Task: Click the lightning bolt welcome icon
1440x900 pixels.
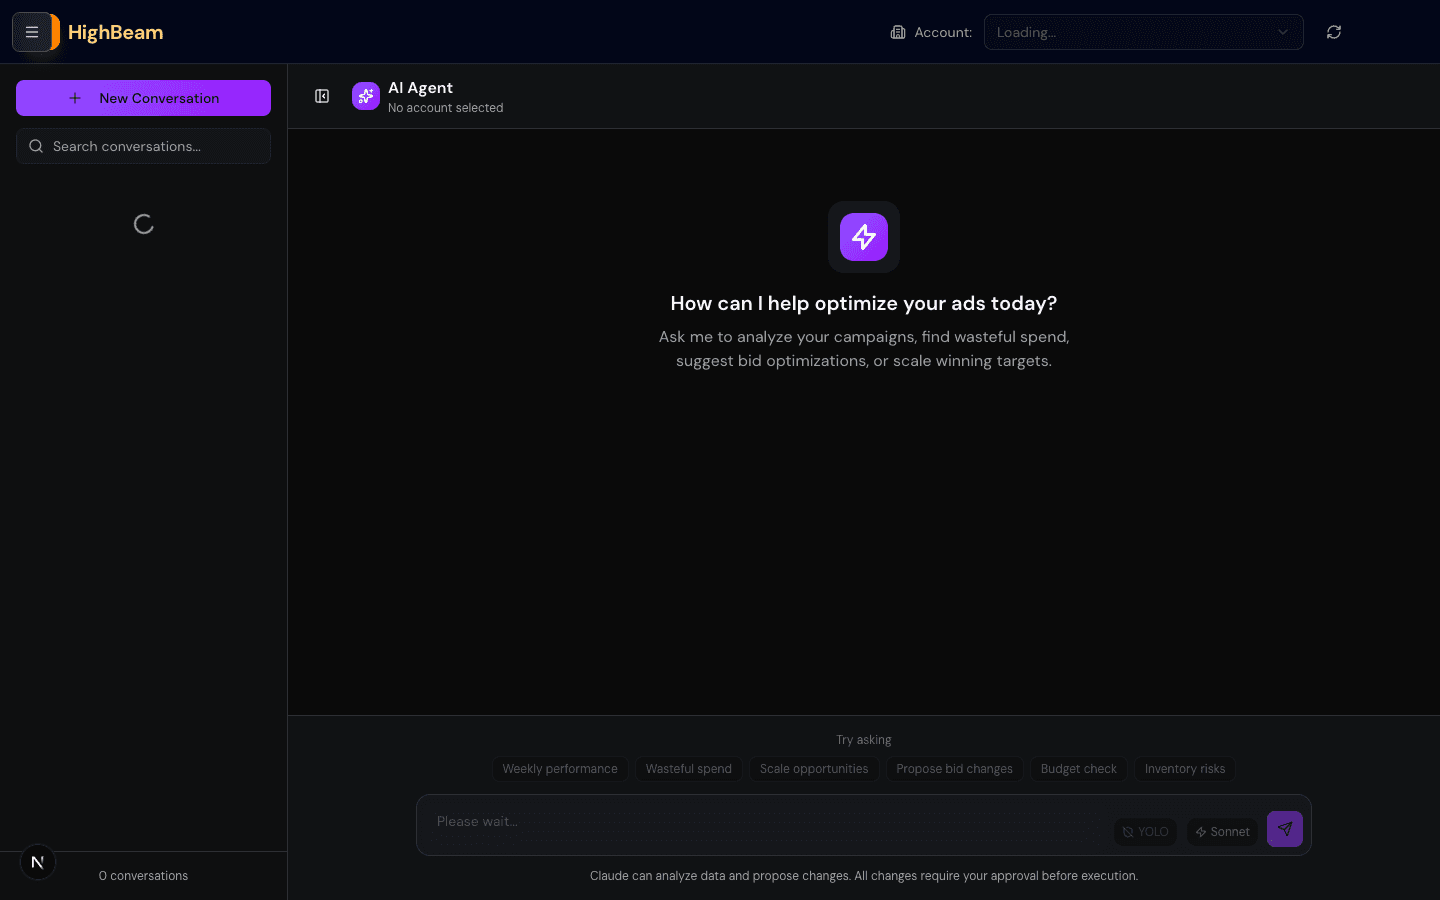Action: (x=863, y=237)
